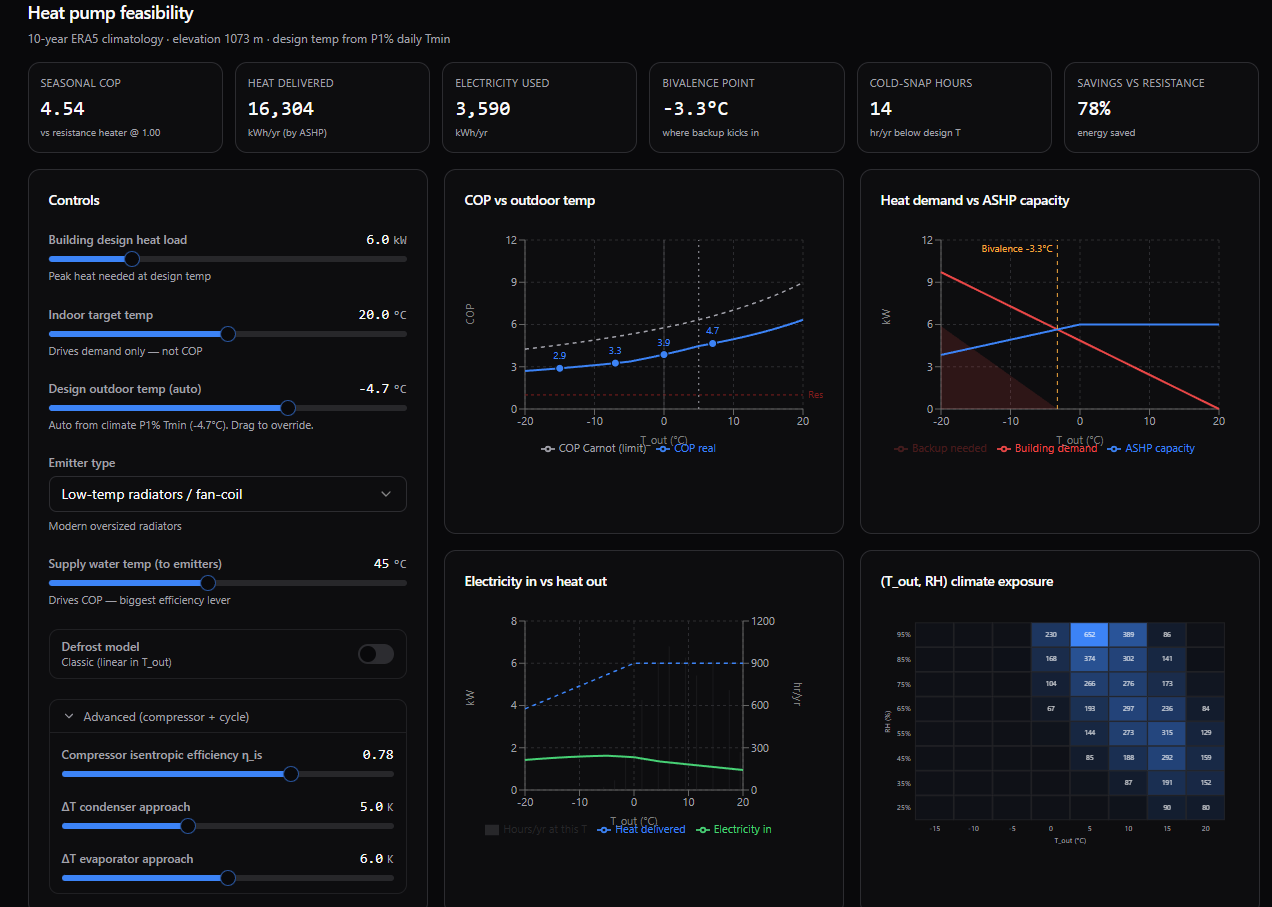Viewport: 1272px width, 907px height.
Task: Click the '(T_out, RH) climate exposure' title
Action: tap(967, 581)
